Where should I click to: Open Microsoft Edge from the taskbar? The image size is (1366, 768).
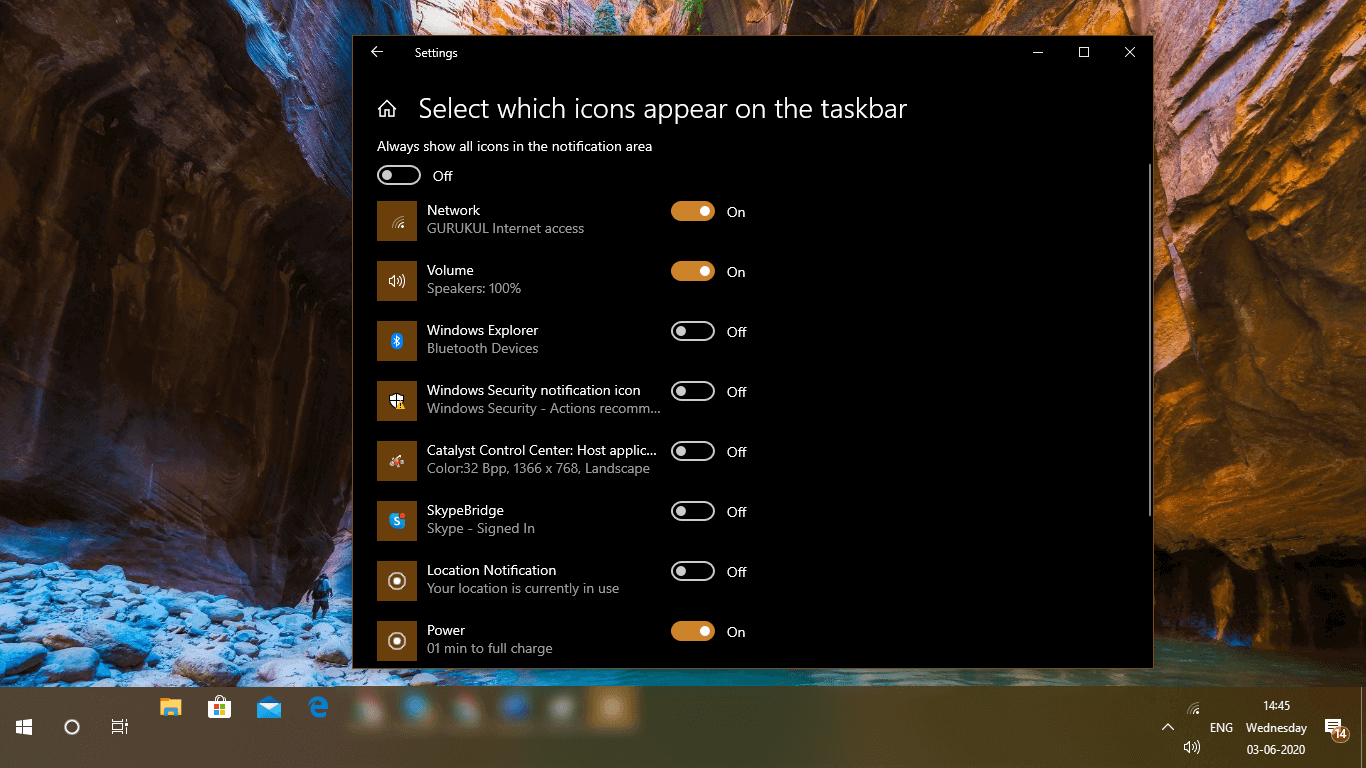pyautogui.click(x=317, y=707)
